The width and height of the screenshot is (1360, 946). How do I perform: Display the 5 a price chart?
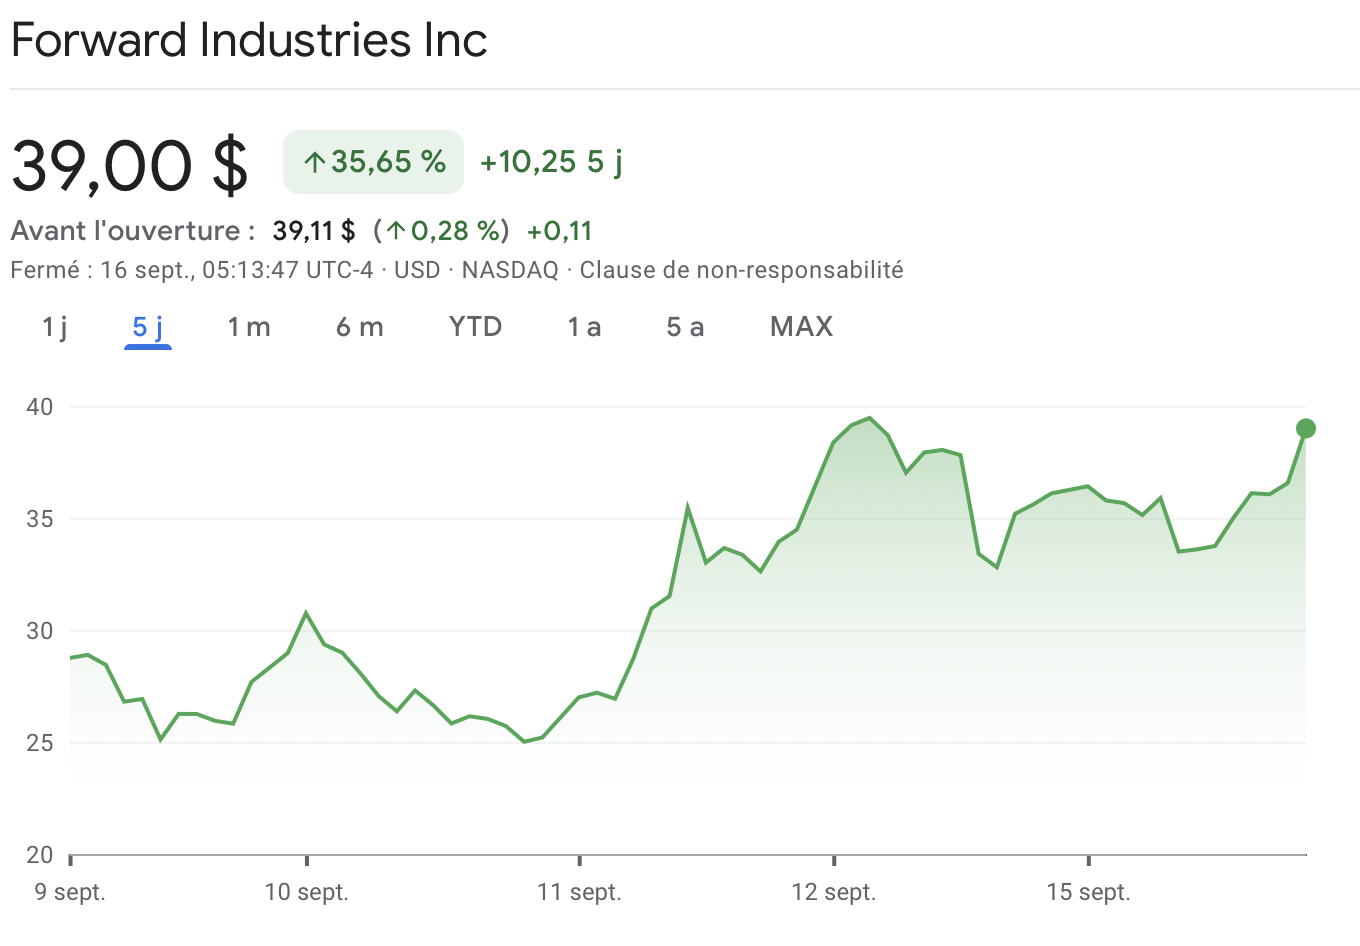685,327
